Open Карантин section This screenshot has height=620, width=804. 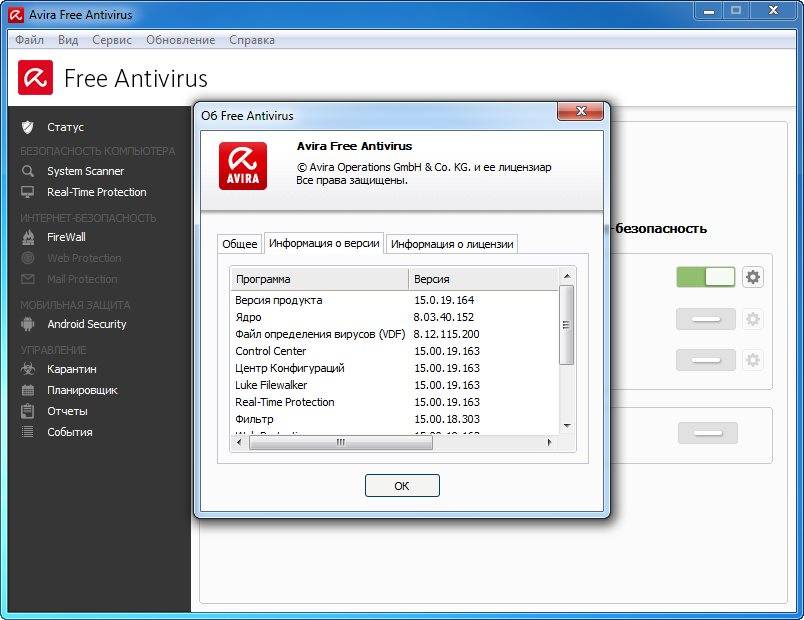click(72, 369)
